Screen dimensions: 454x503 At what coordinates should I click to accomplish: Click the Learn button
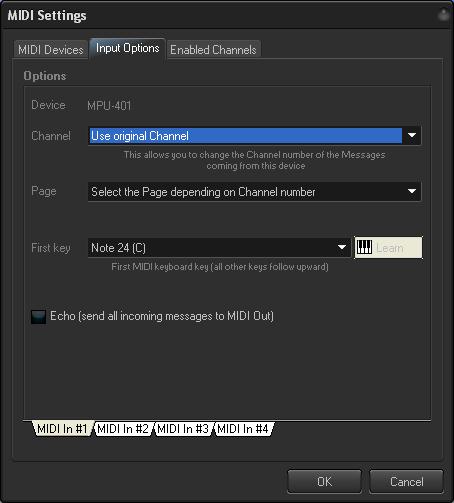[388, 247]
